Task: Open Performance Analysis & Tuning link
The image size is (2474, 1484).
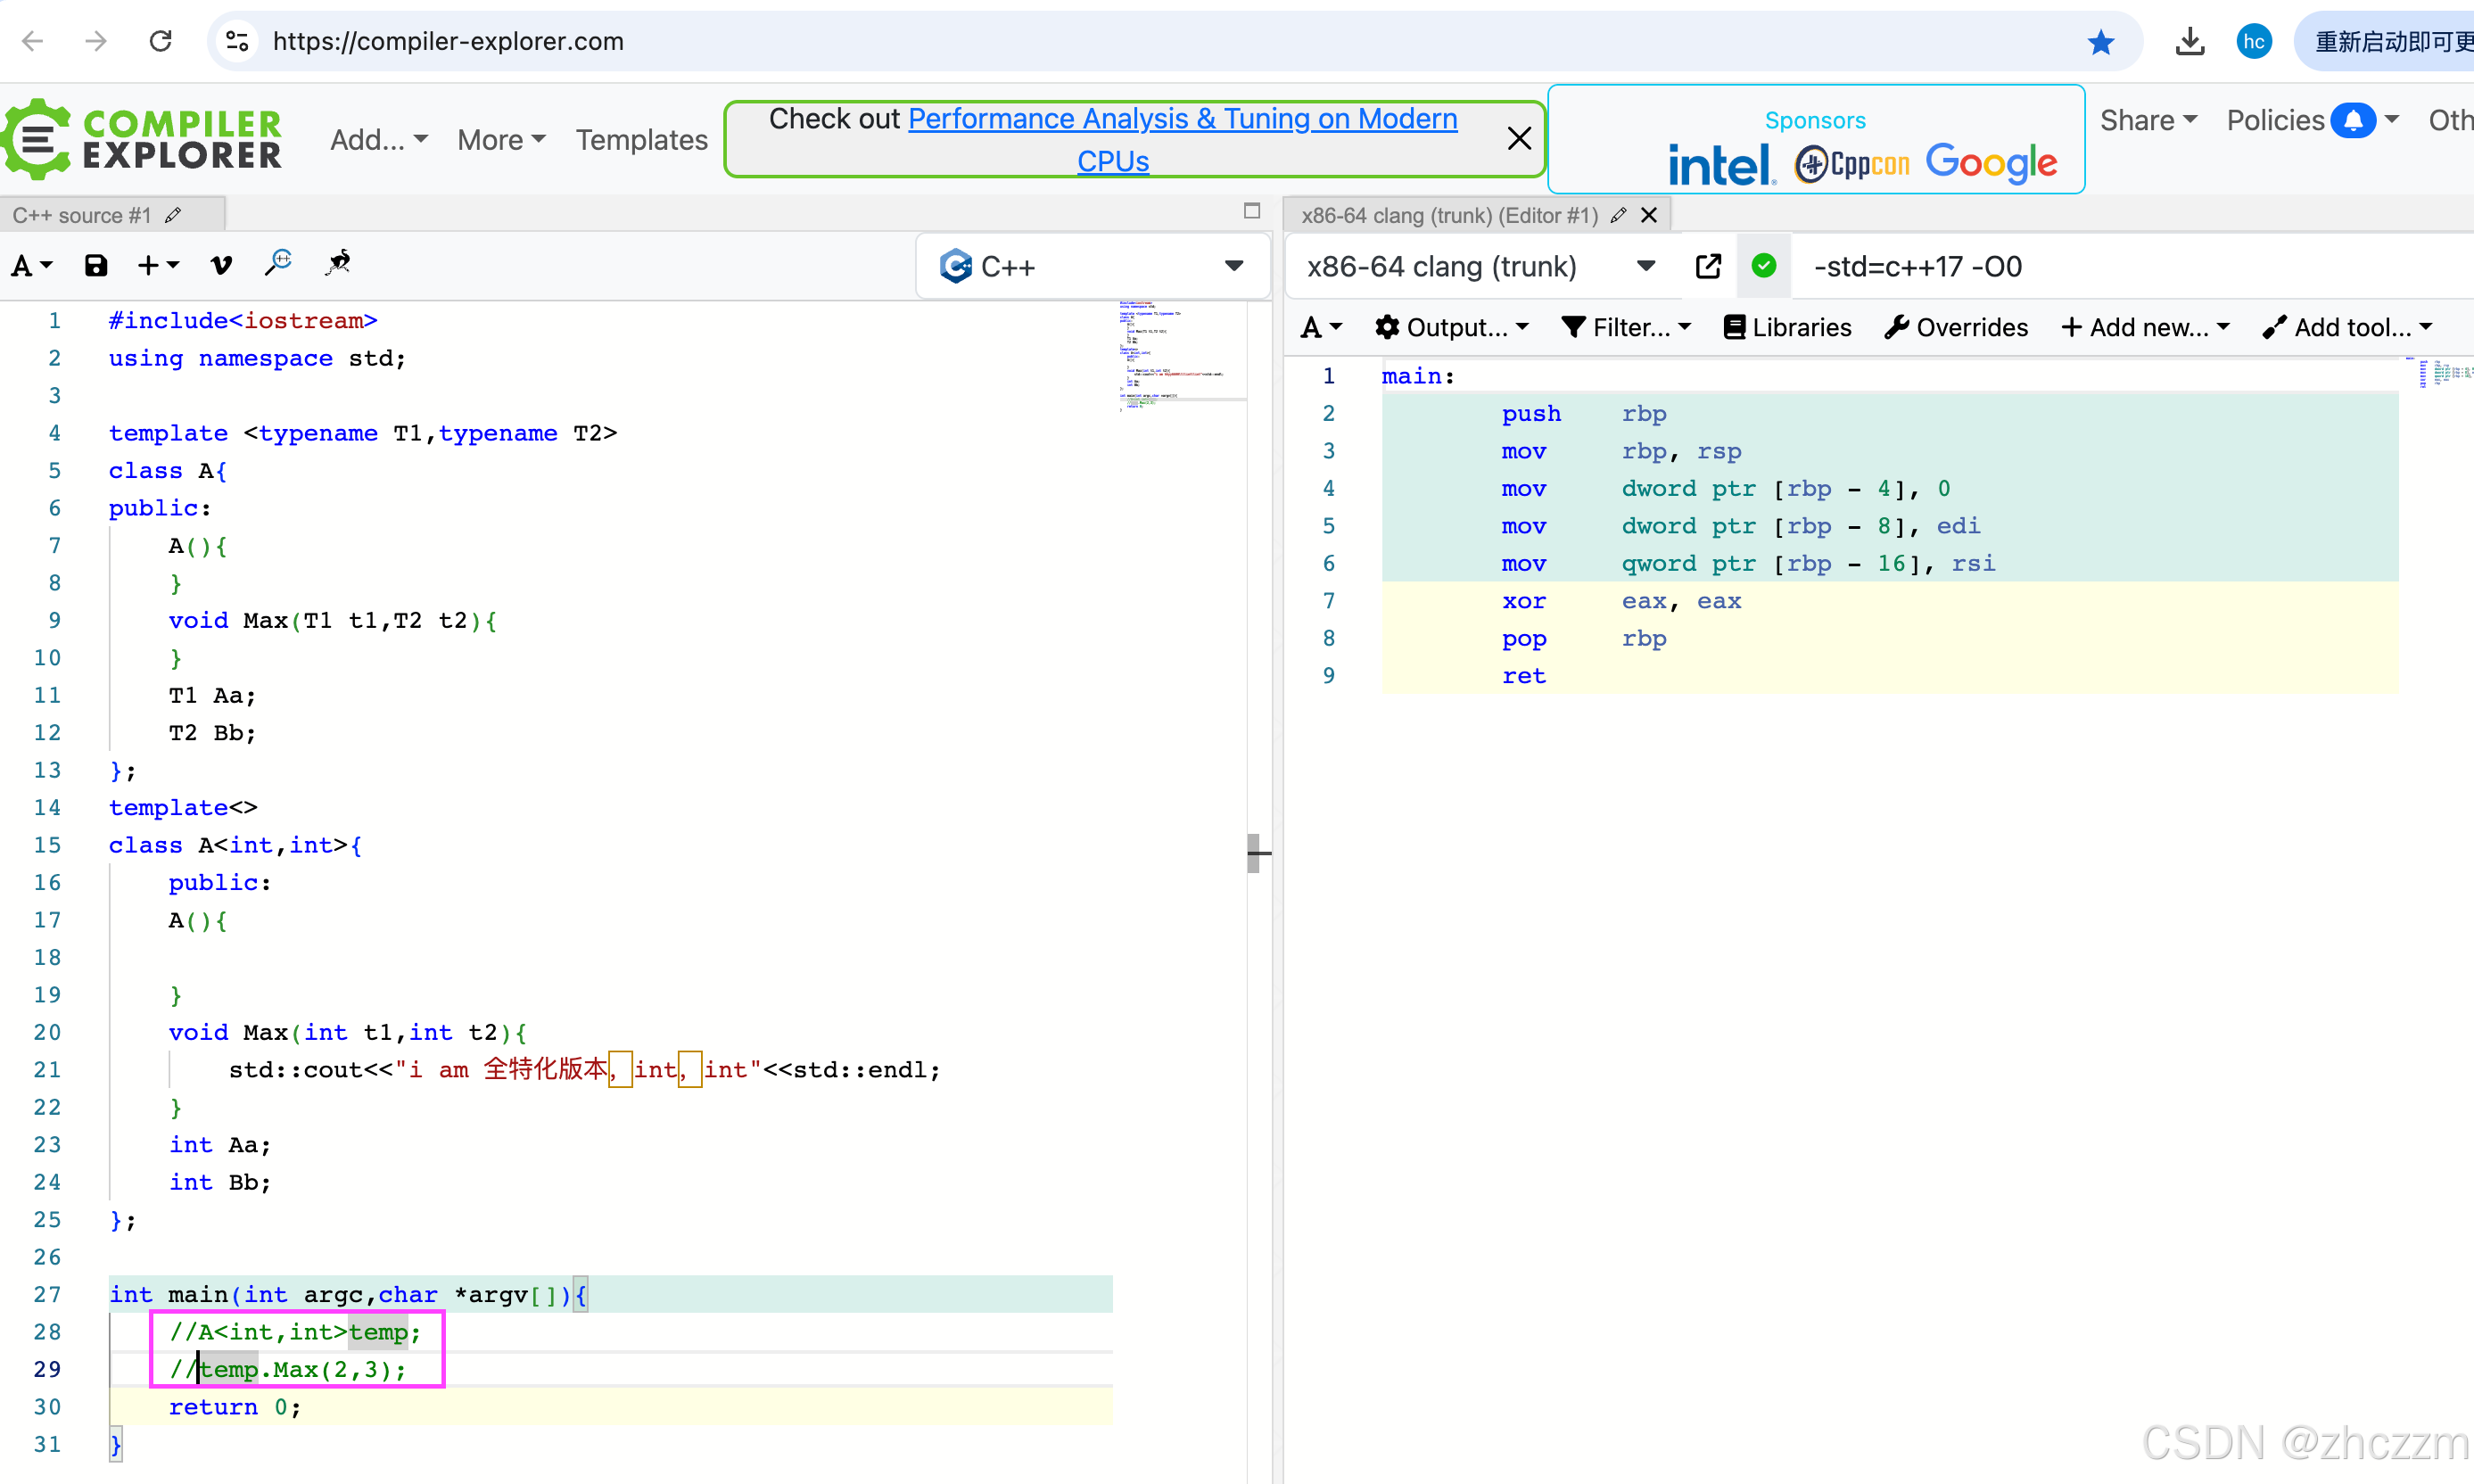Action: pos(1182,119)
